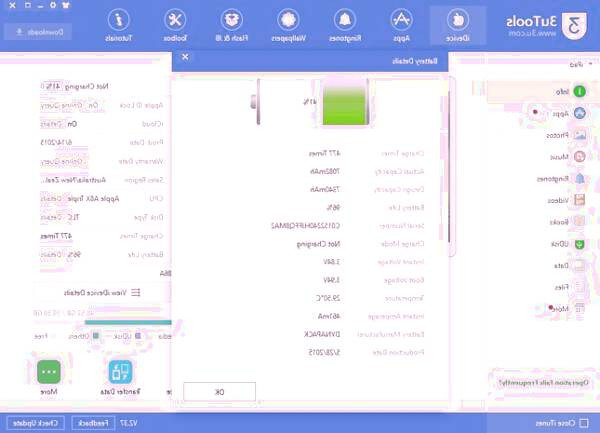The image size is (600, 433).
Task: Click the 477 Times value in dialog
Action: click(324, 153)
